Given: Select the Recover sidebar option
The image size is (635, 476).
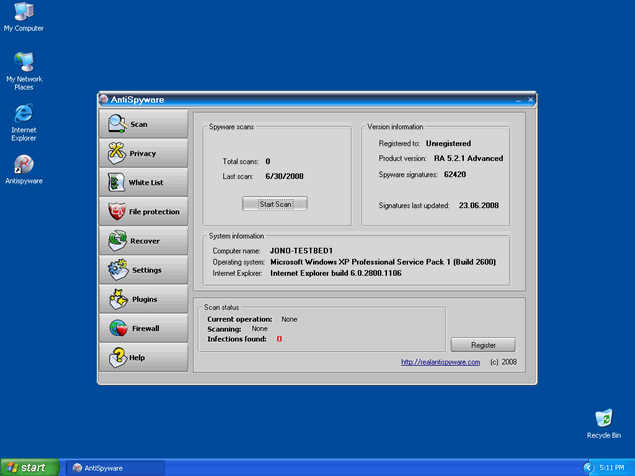Looking at the screenshot, I should pos(143,241).
